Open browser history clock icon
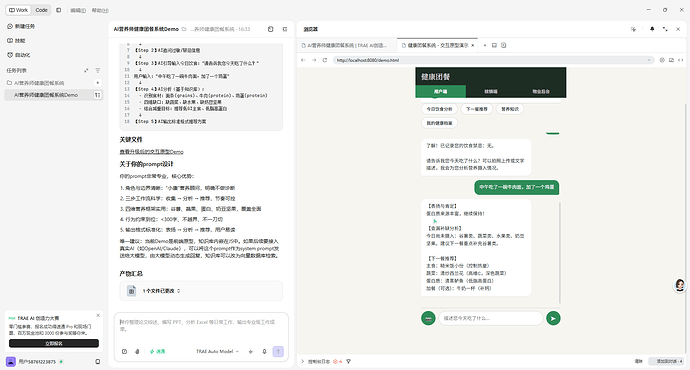Screen dimensions: 690x370 [504, 45]
